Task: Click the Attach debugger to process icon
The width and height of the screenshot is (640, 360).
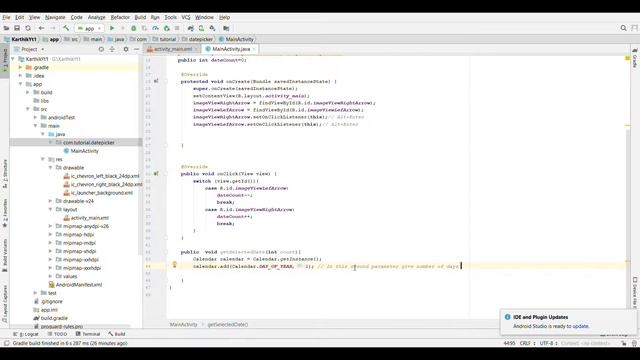Action: pos(167,28)
